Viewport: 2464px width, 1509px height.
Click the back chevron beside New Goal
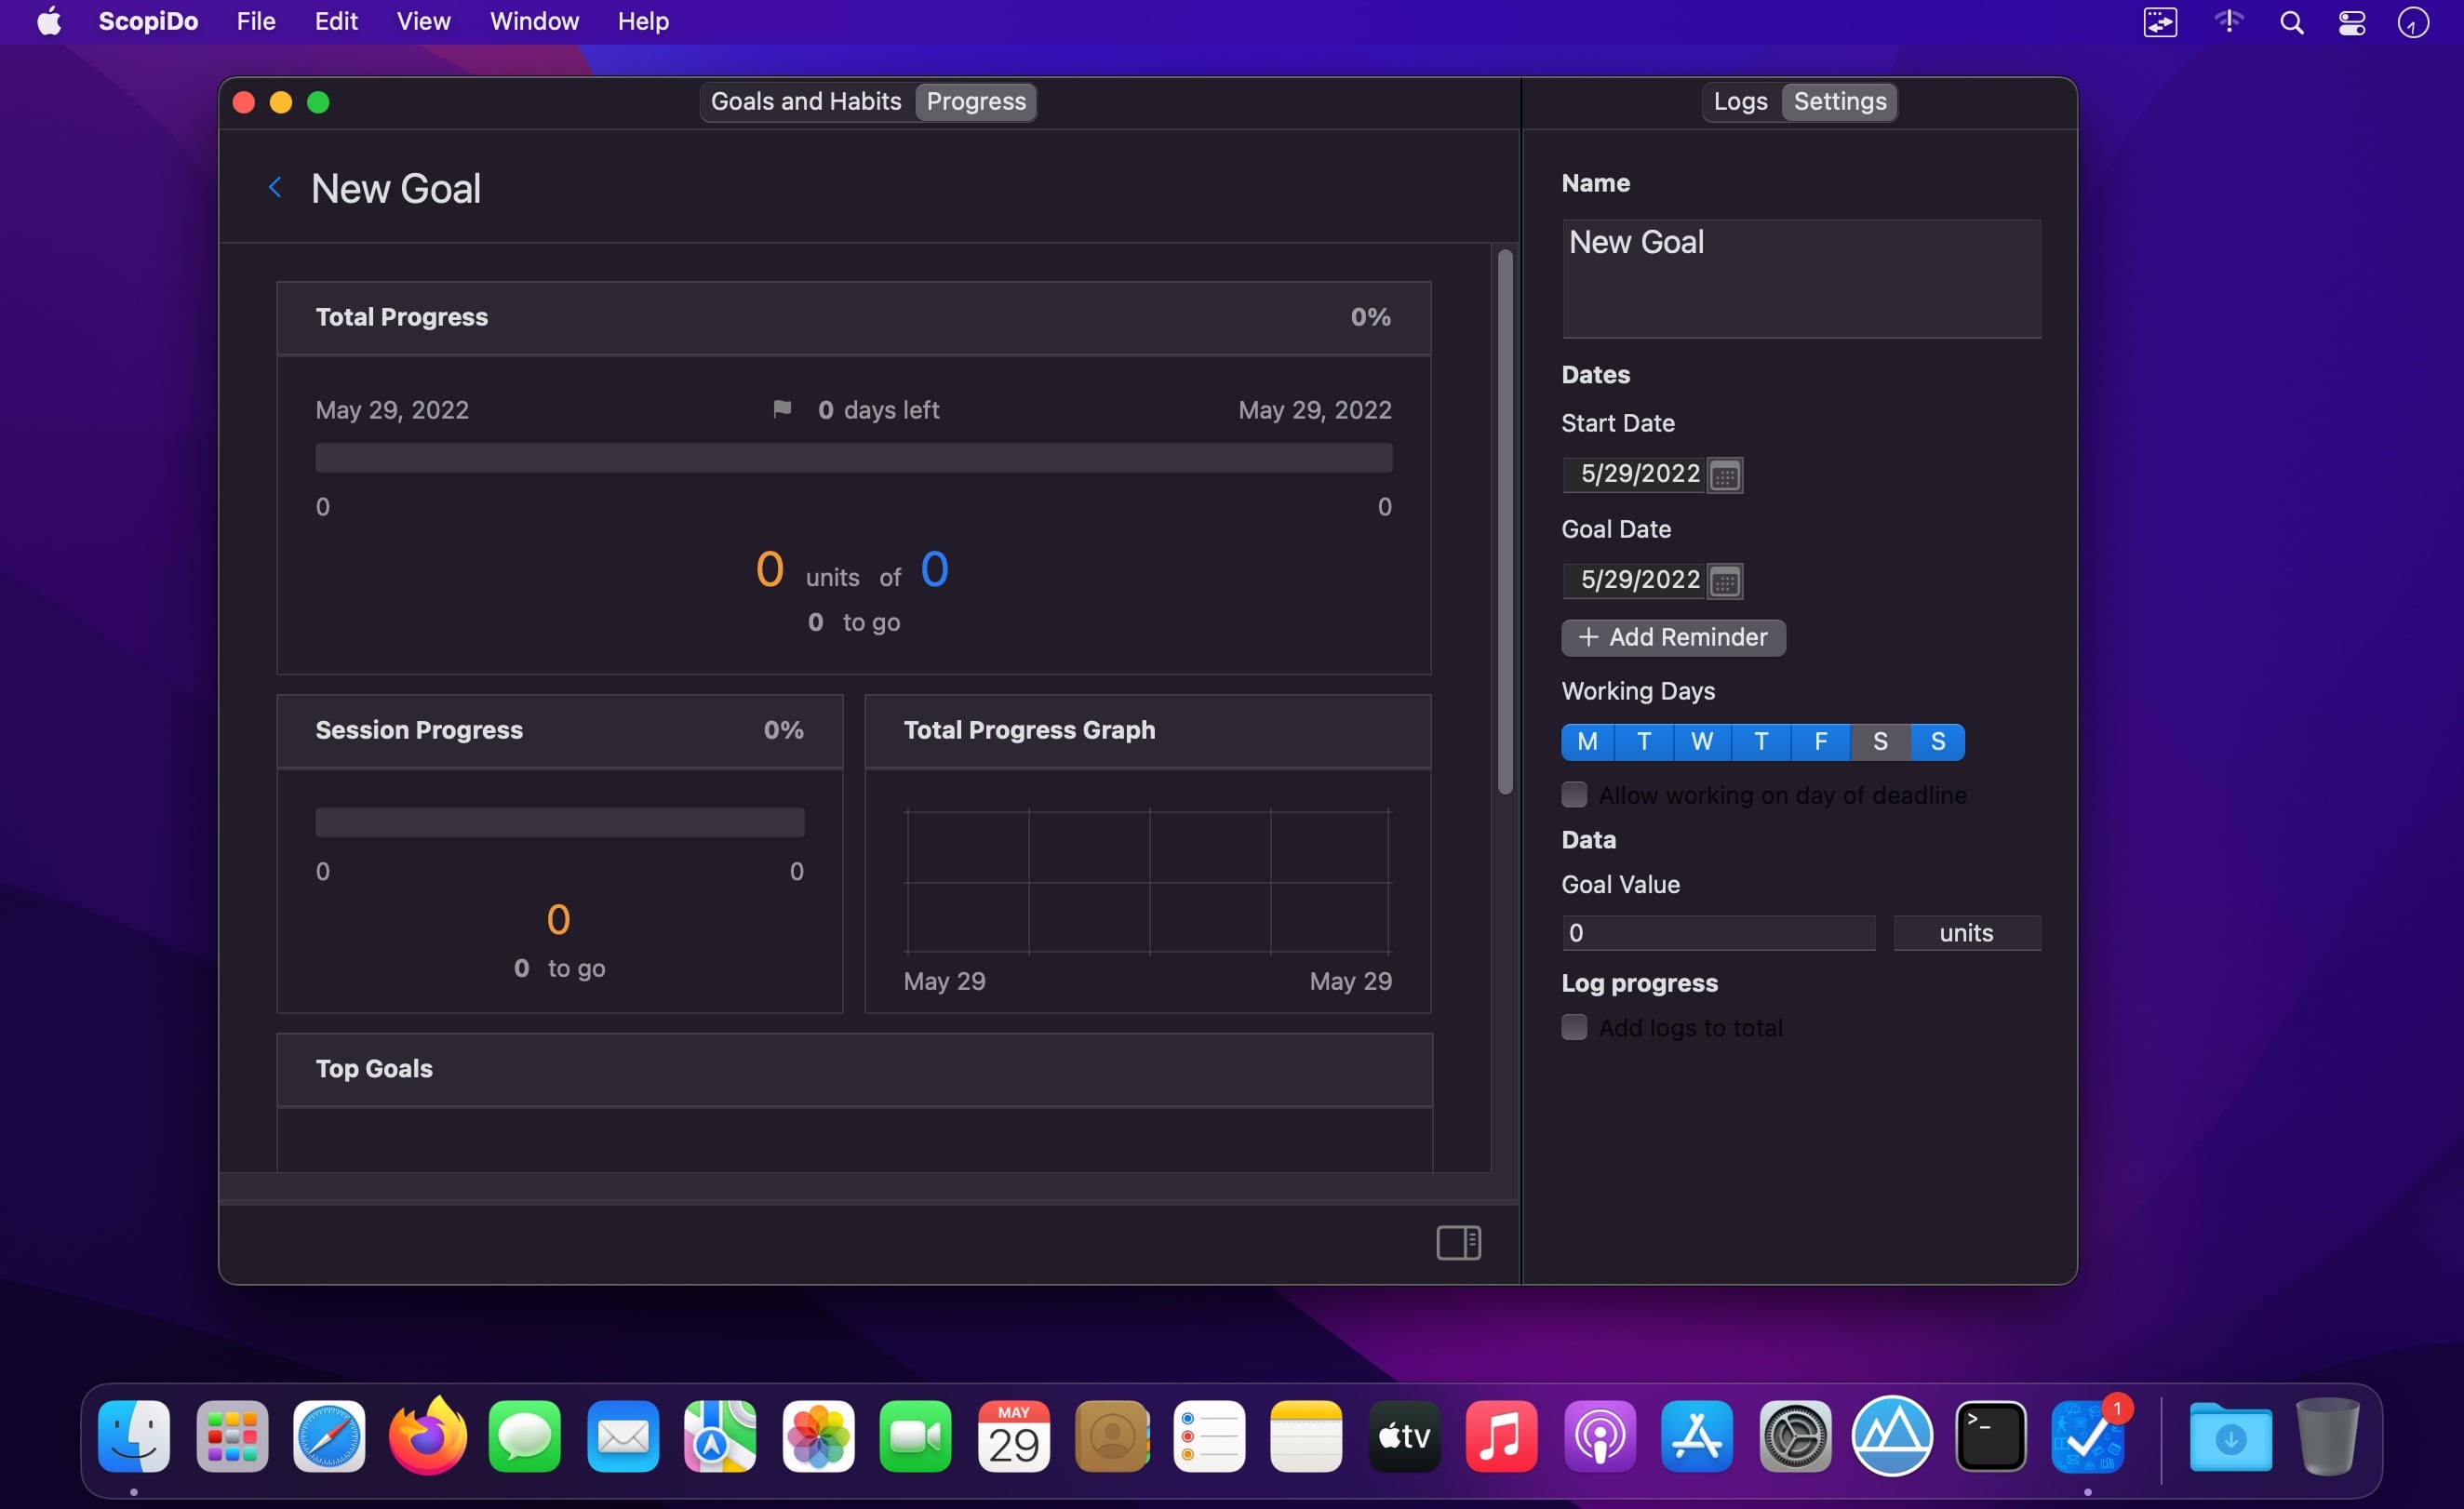pos(275,188)
